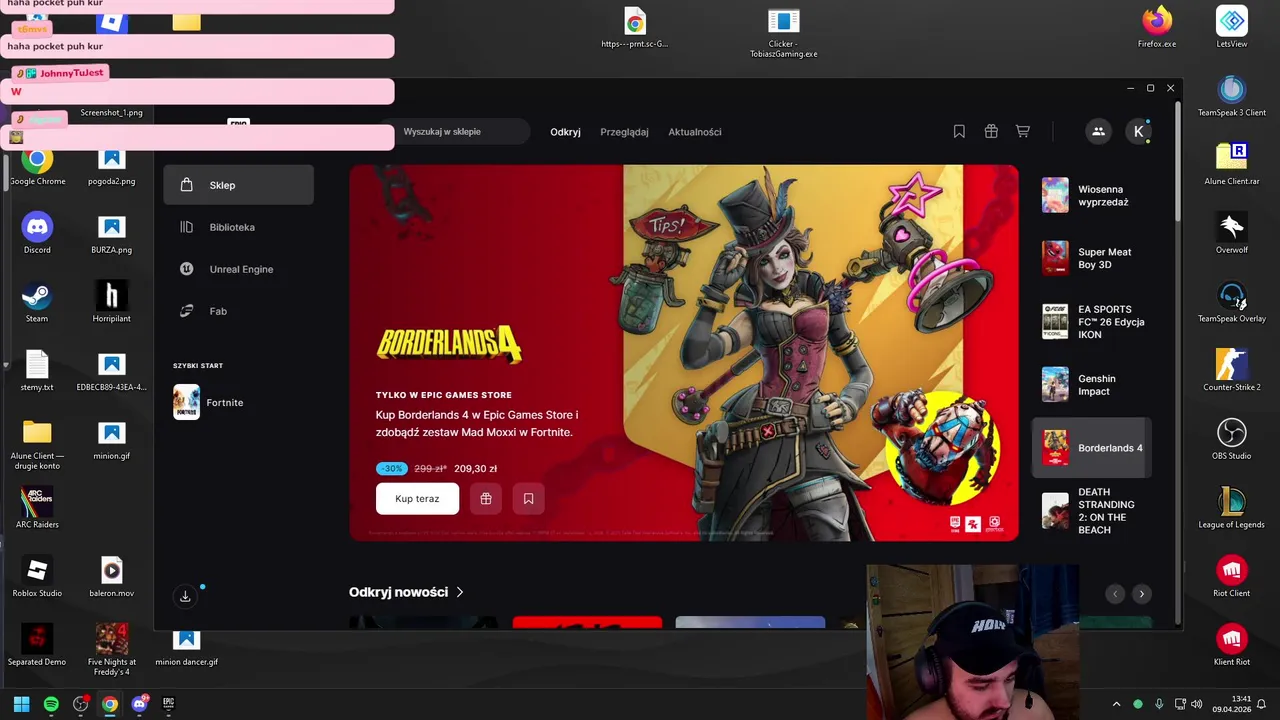Click the microphone icon in system tray
The image size is (1280, 720).
point(1159,704)
